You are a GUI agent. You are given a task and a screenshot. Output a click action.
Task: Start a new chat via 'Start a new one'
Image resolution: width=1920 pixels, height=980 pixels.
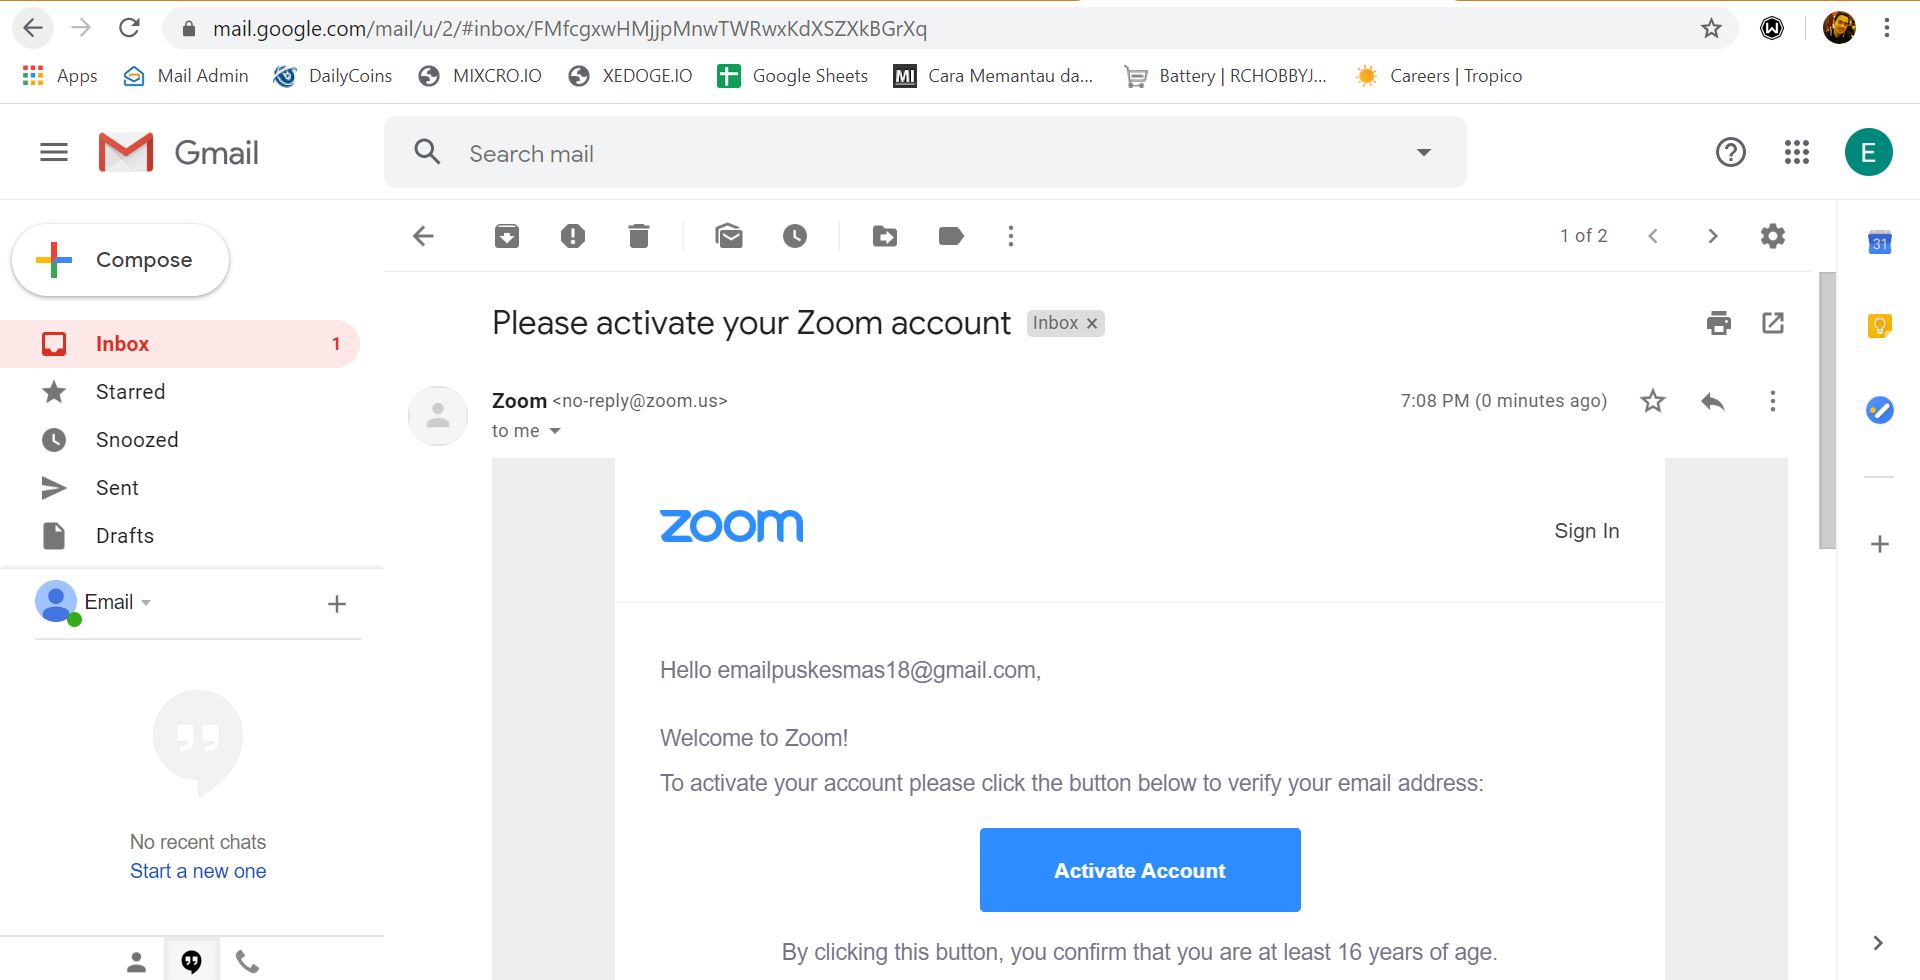[198, 871]
